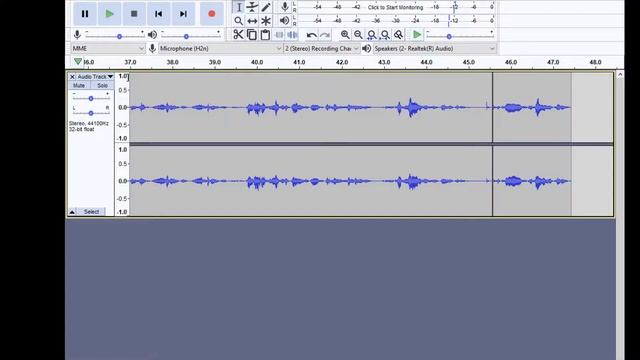Zoom out of the waveform

(x=358, y=35)
